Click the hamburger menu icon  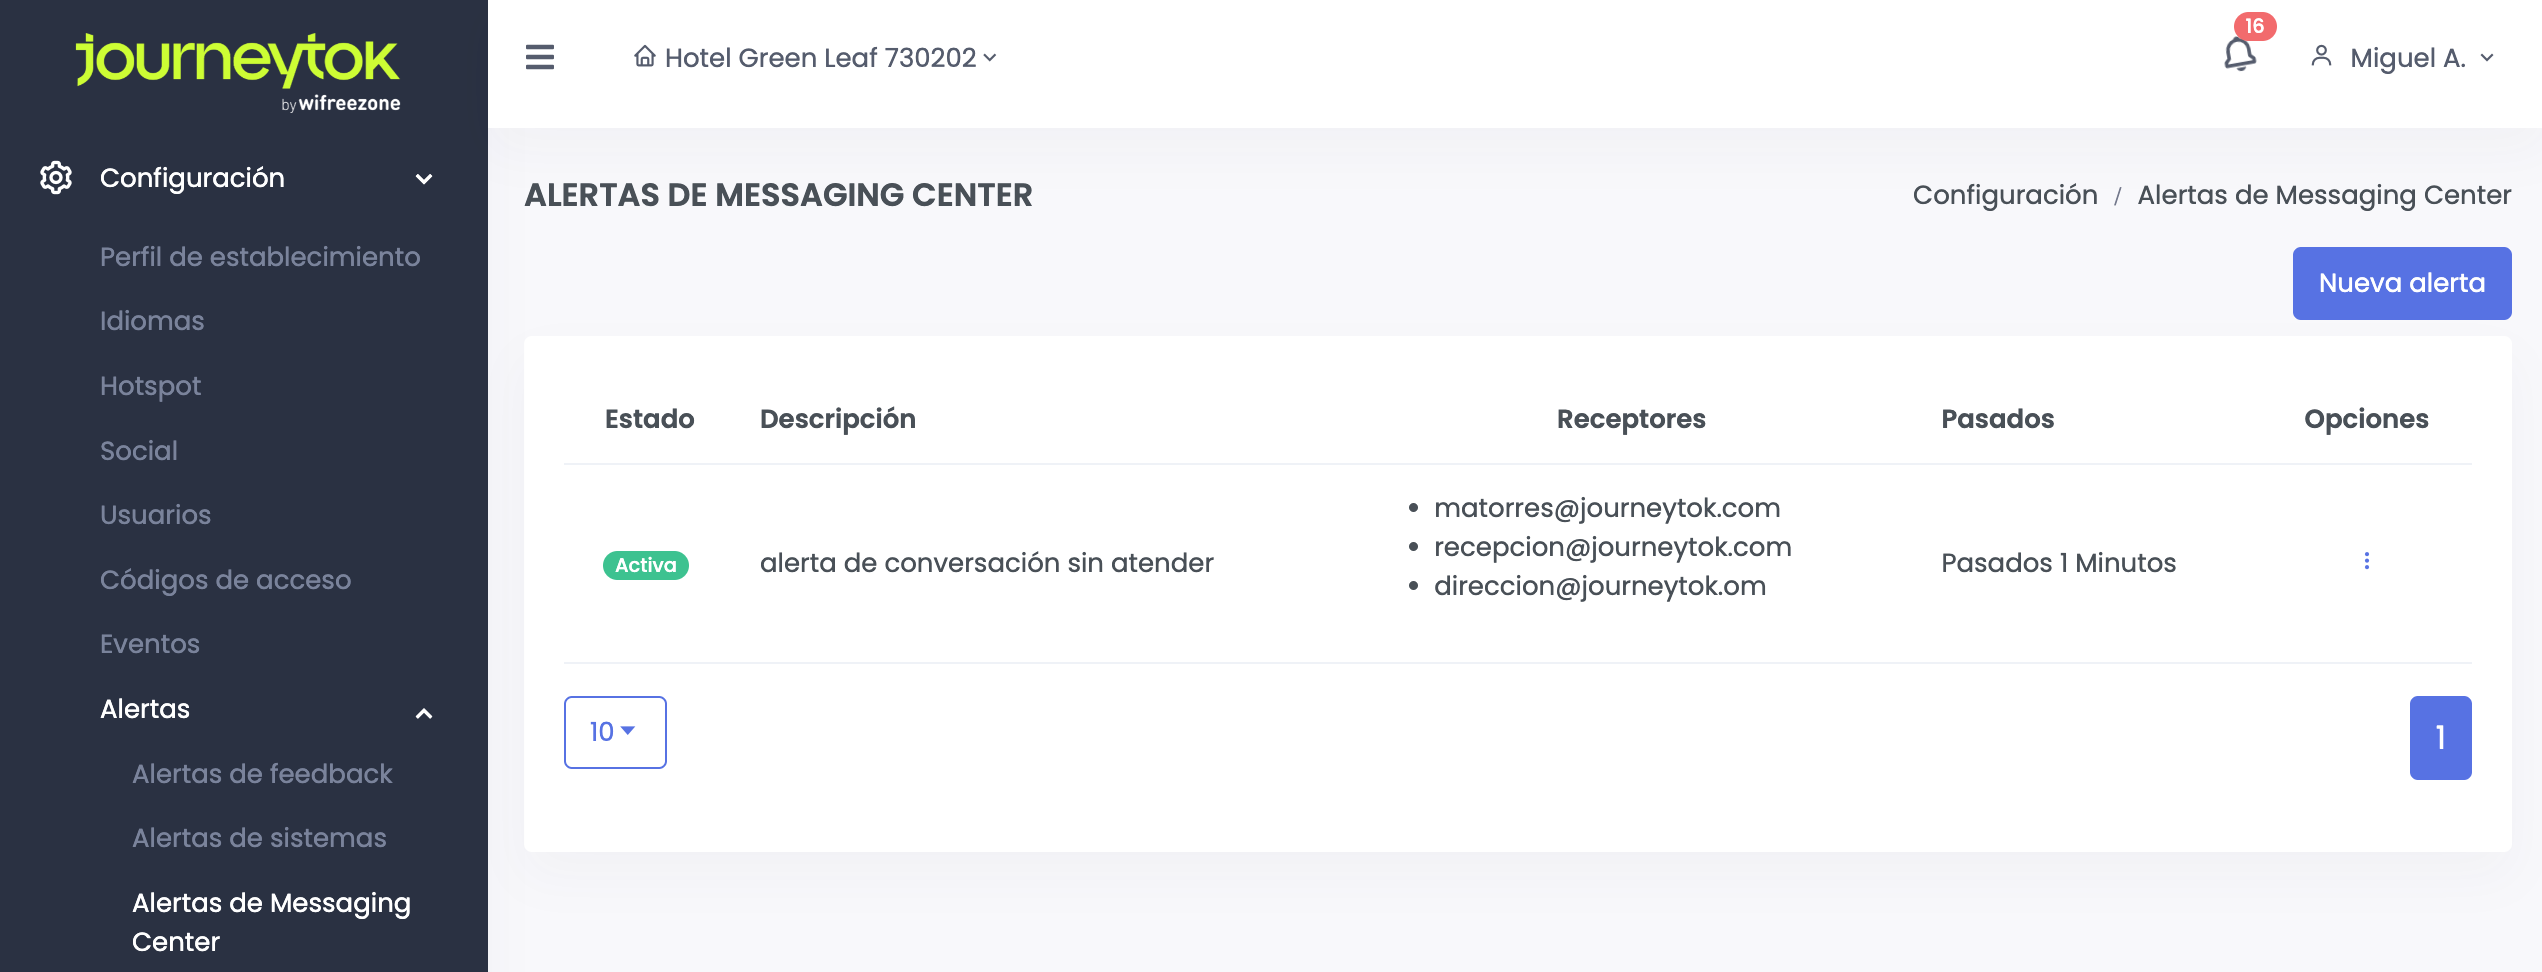point(540,58)
